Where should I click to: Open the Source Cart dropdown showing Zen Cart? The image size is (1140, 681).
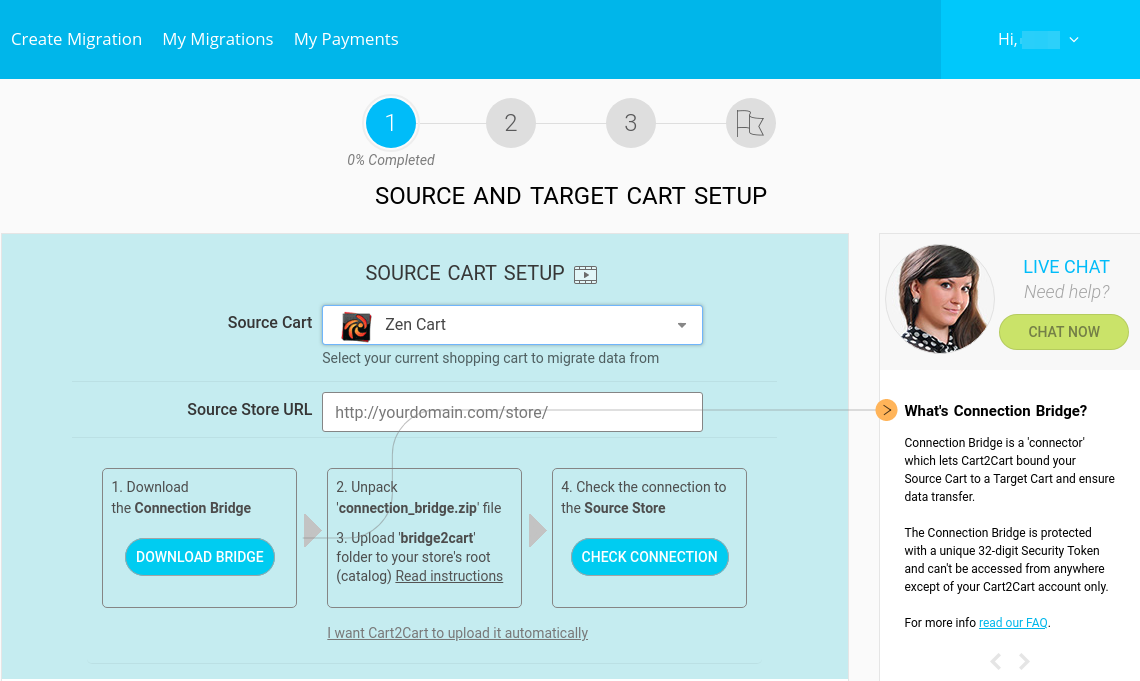coord(513,325)
